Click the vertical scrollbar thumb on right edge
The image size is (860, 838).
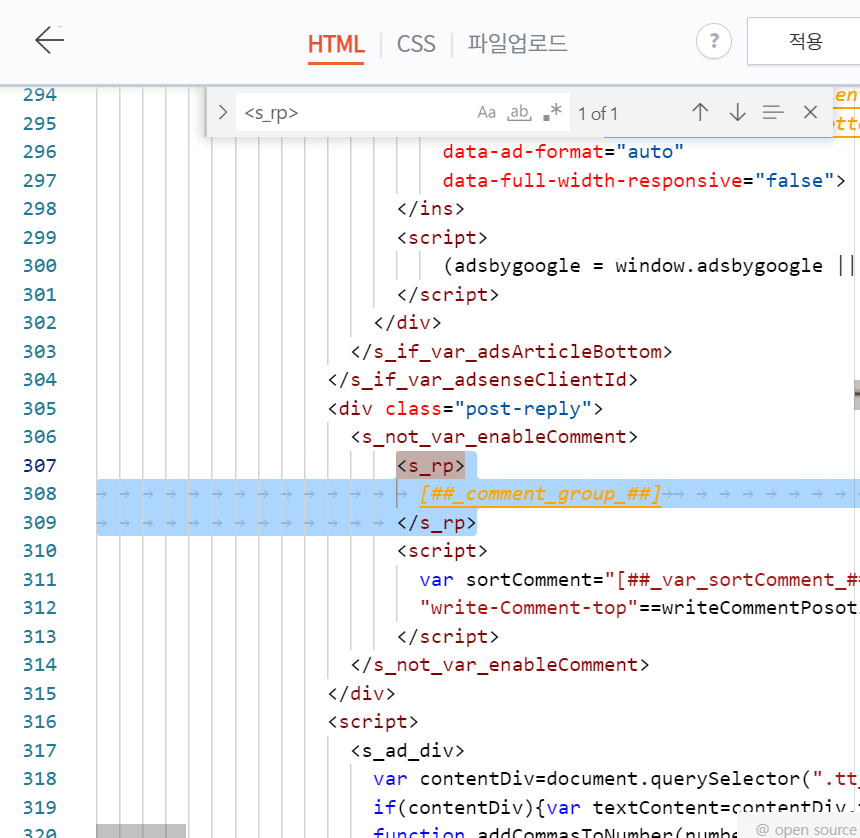857,395
